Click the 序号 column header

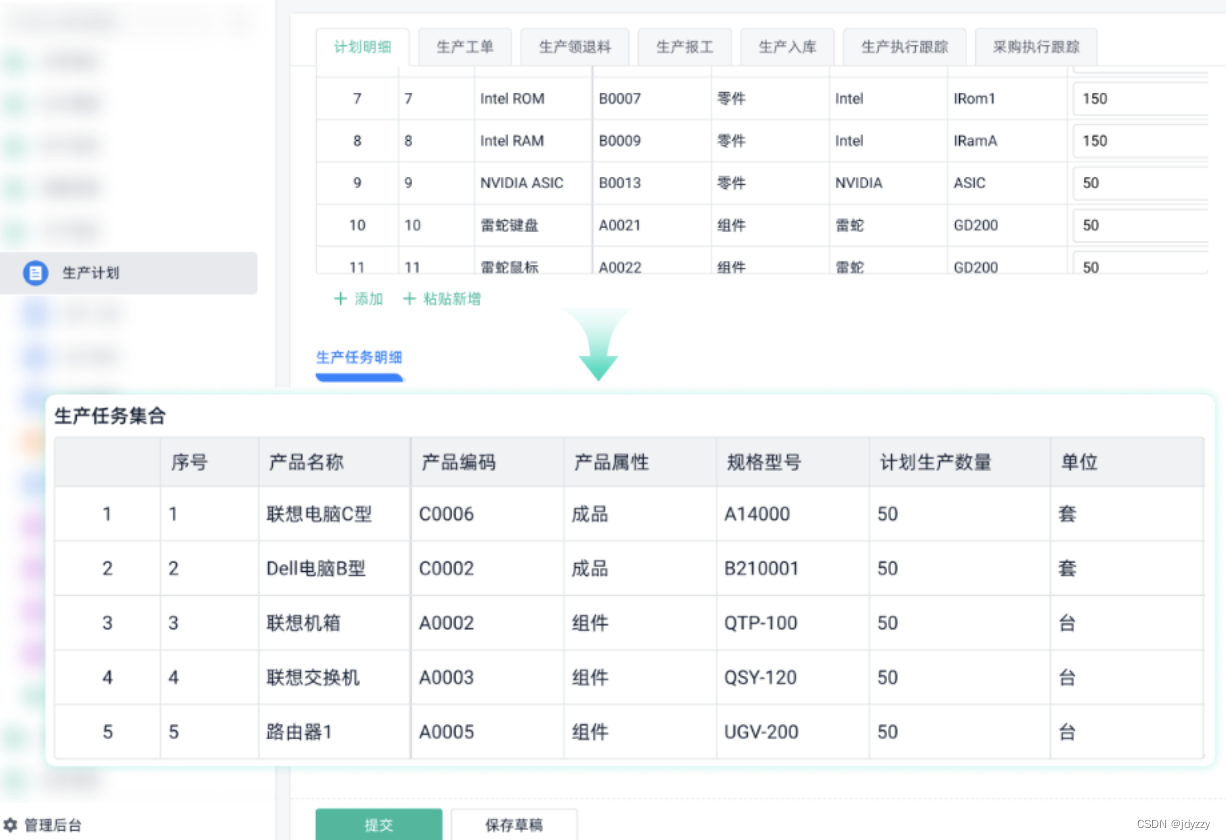point(210,462)
